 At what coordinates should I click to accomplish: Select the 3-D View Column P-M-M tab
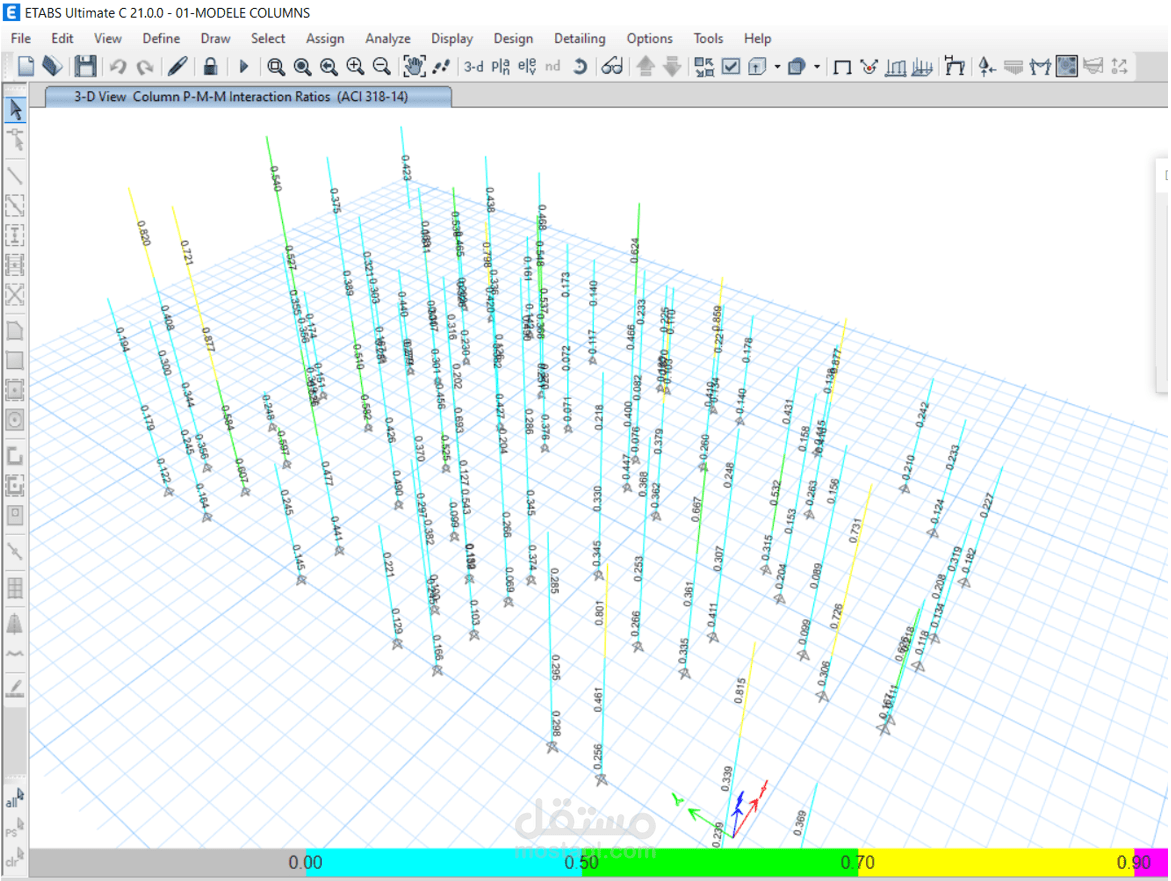point(248,96)
